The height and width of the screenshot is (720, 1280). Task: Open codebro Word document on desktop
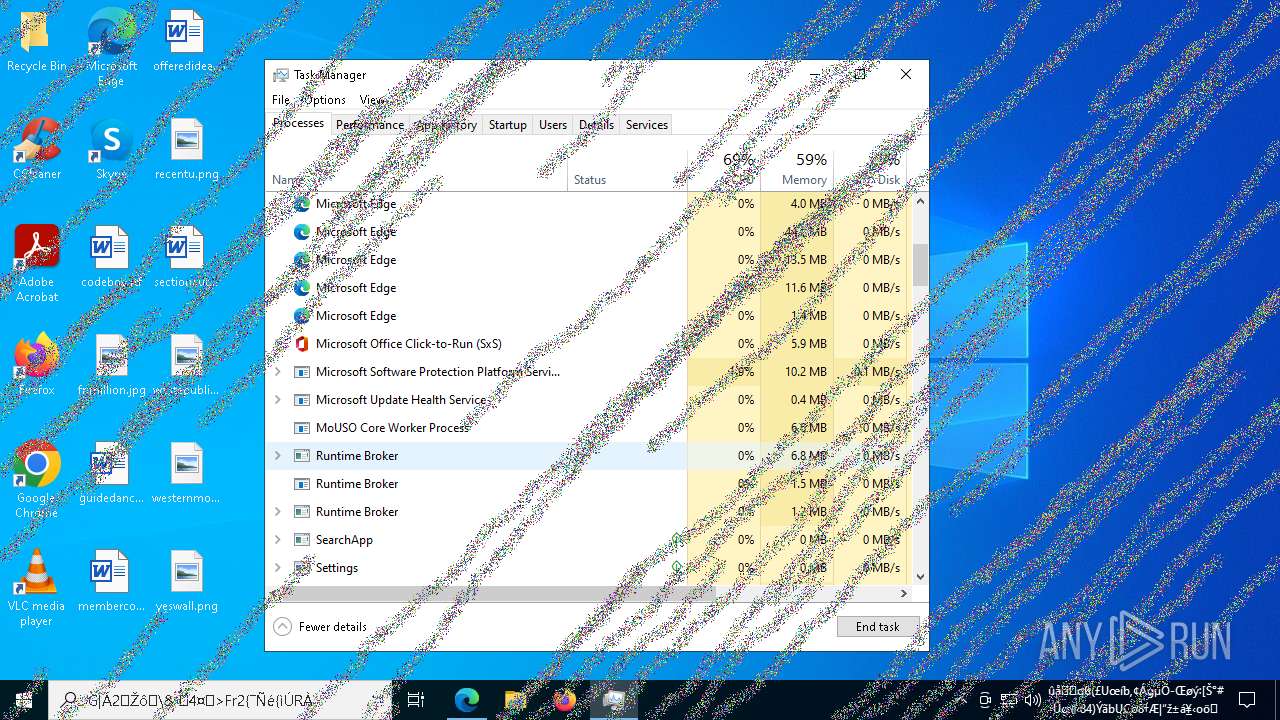111,258
